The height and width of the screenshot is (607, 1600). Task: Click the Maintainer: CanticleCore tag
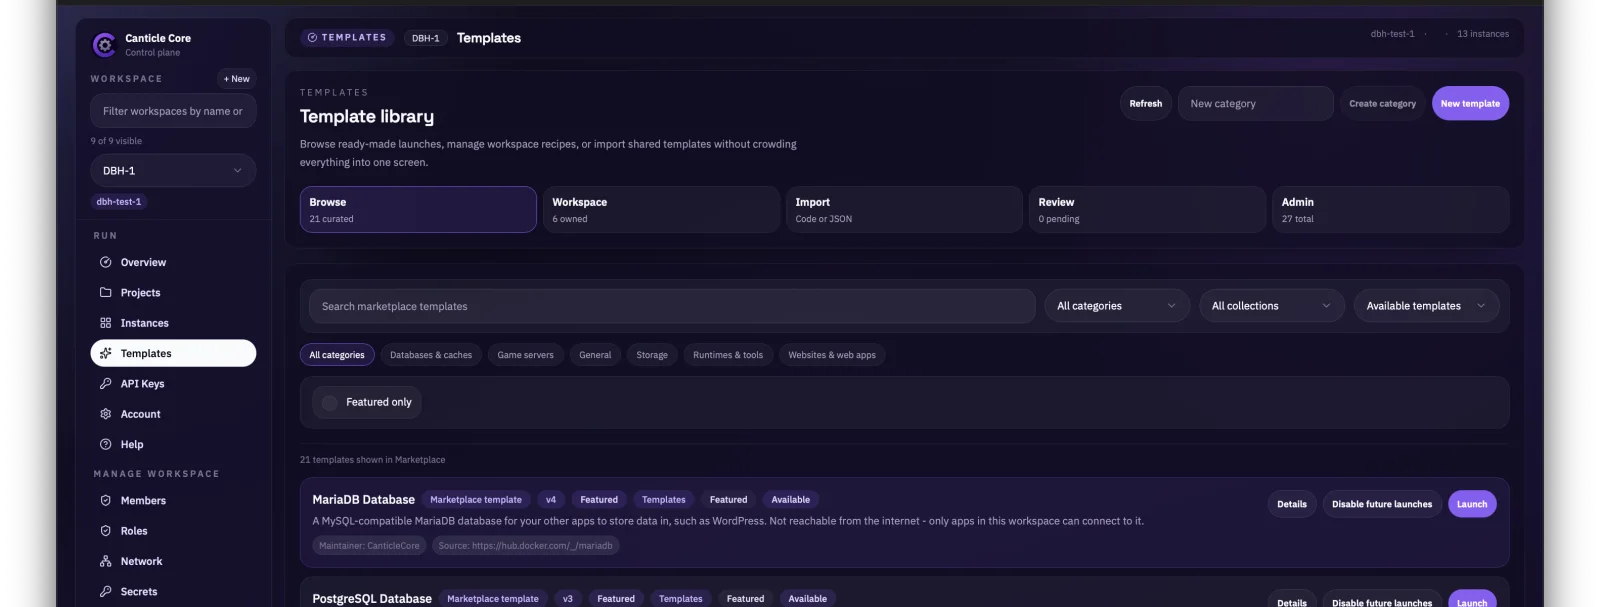[369, 545]
